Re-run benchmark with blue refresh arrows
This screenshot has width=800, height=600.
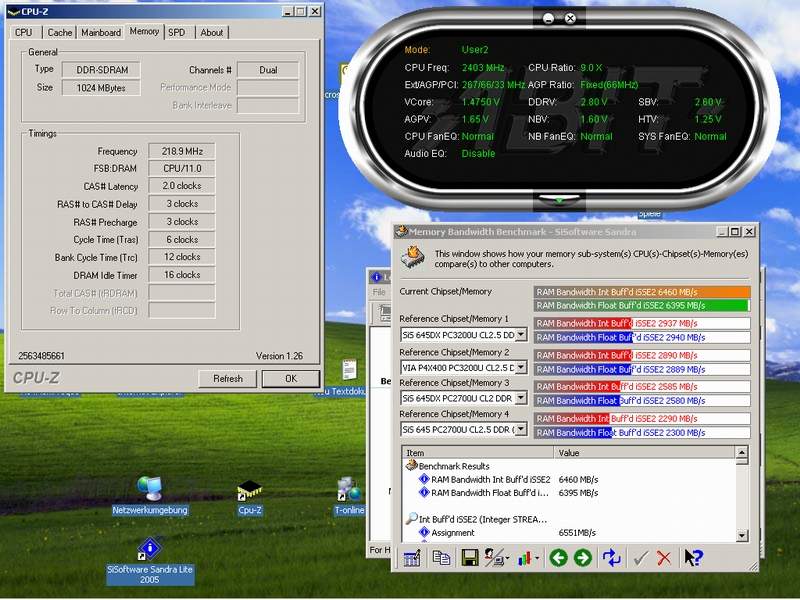(x=611, y=558)
